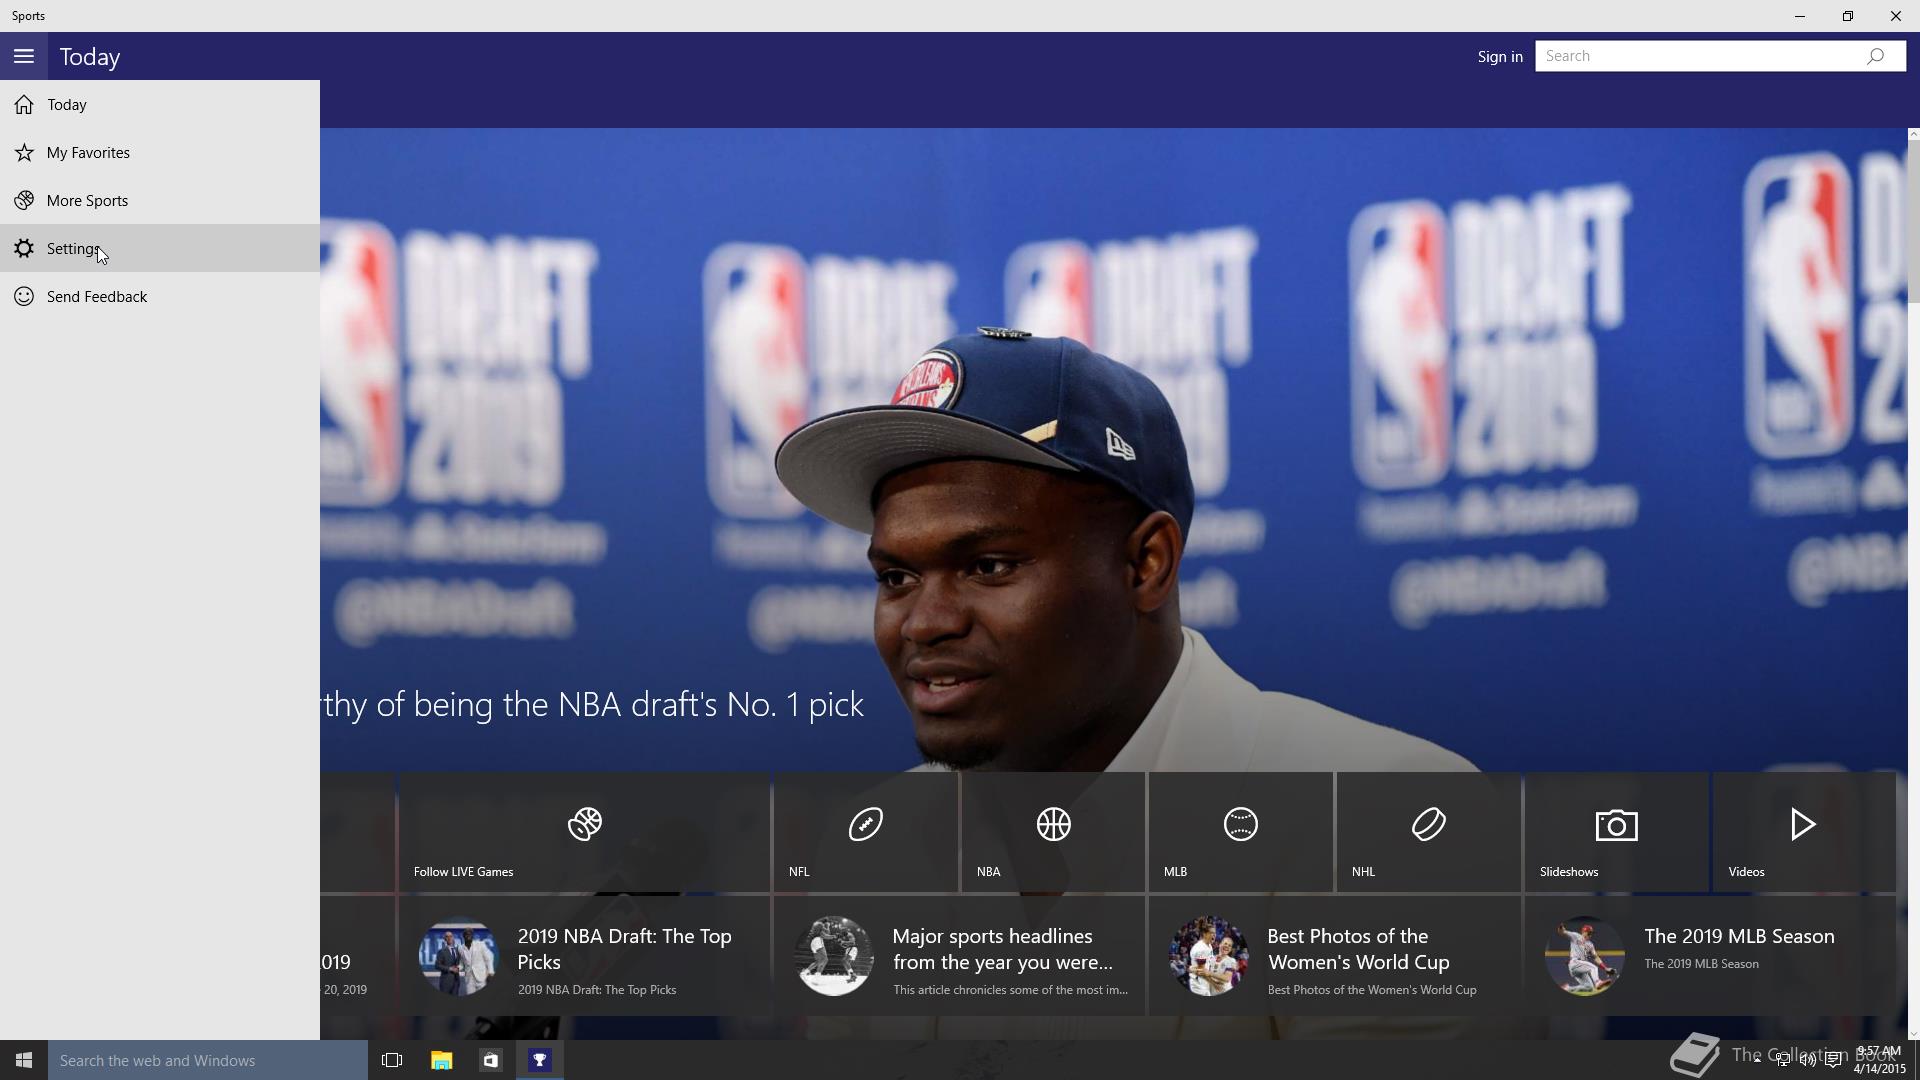Select Send Feedback in side menu

160,296
